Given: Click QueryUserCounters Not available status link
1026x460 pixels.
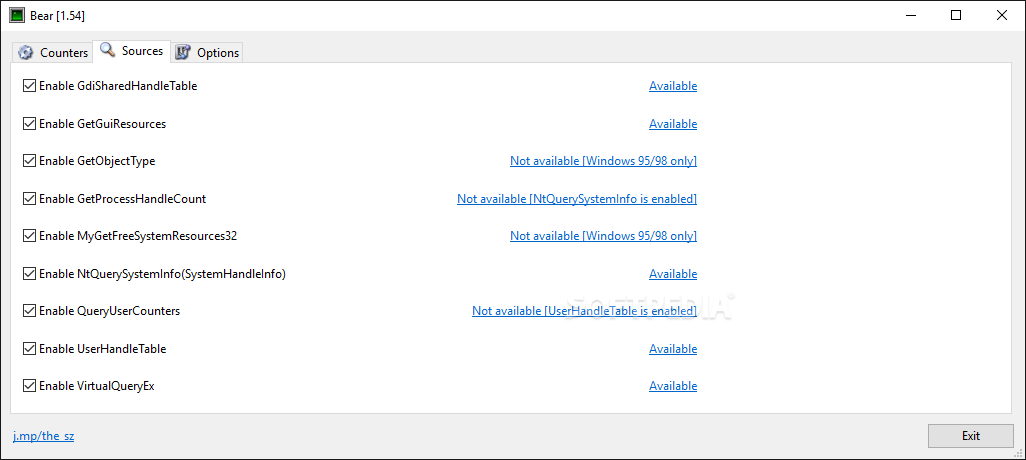Looking at the screenshot, I should [x=584, y=311].
